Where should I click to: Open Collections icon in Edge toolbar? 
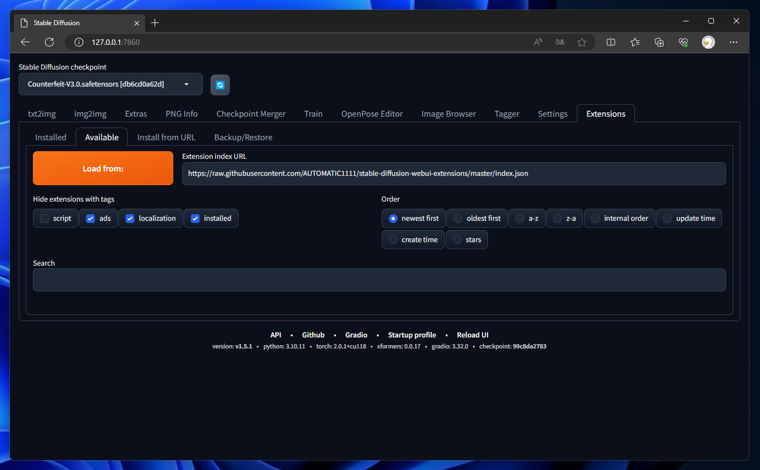(659, 42)
